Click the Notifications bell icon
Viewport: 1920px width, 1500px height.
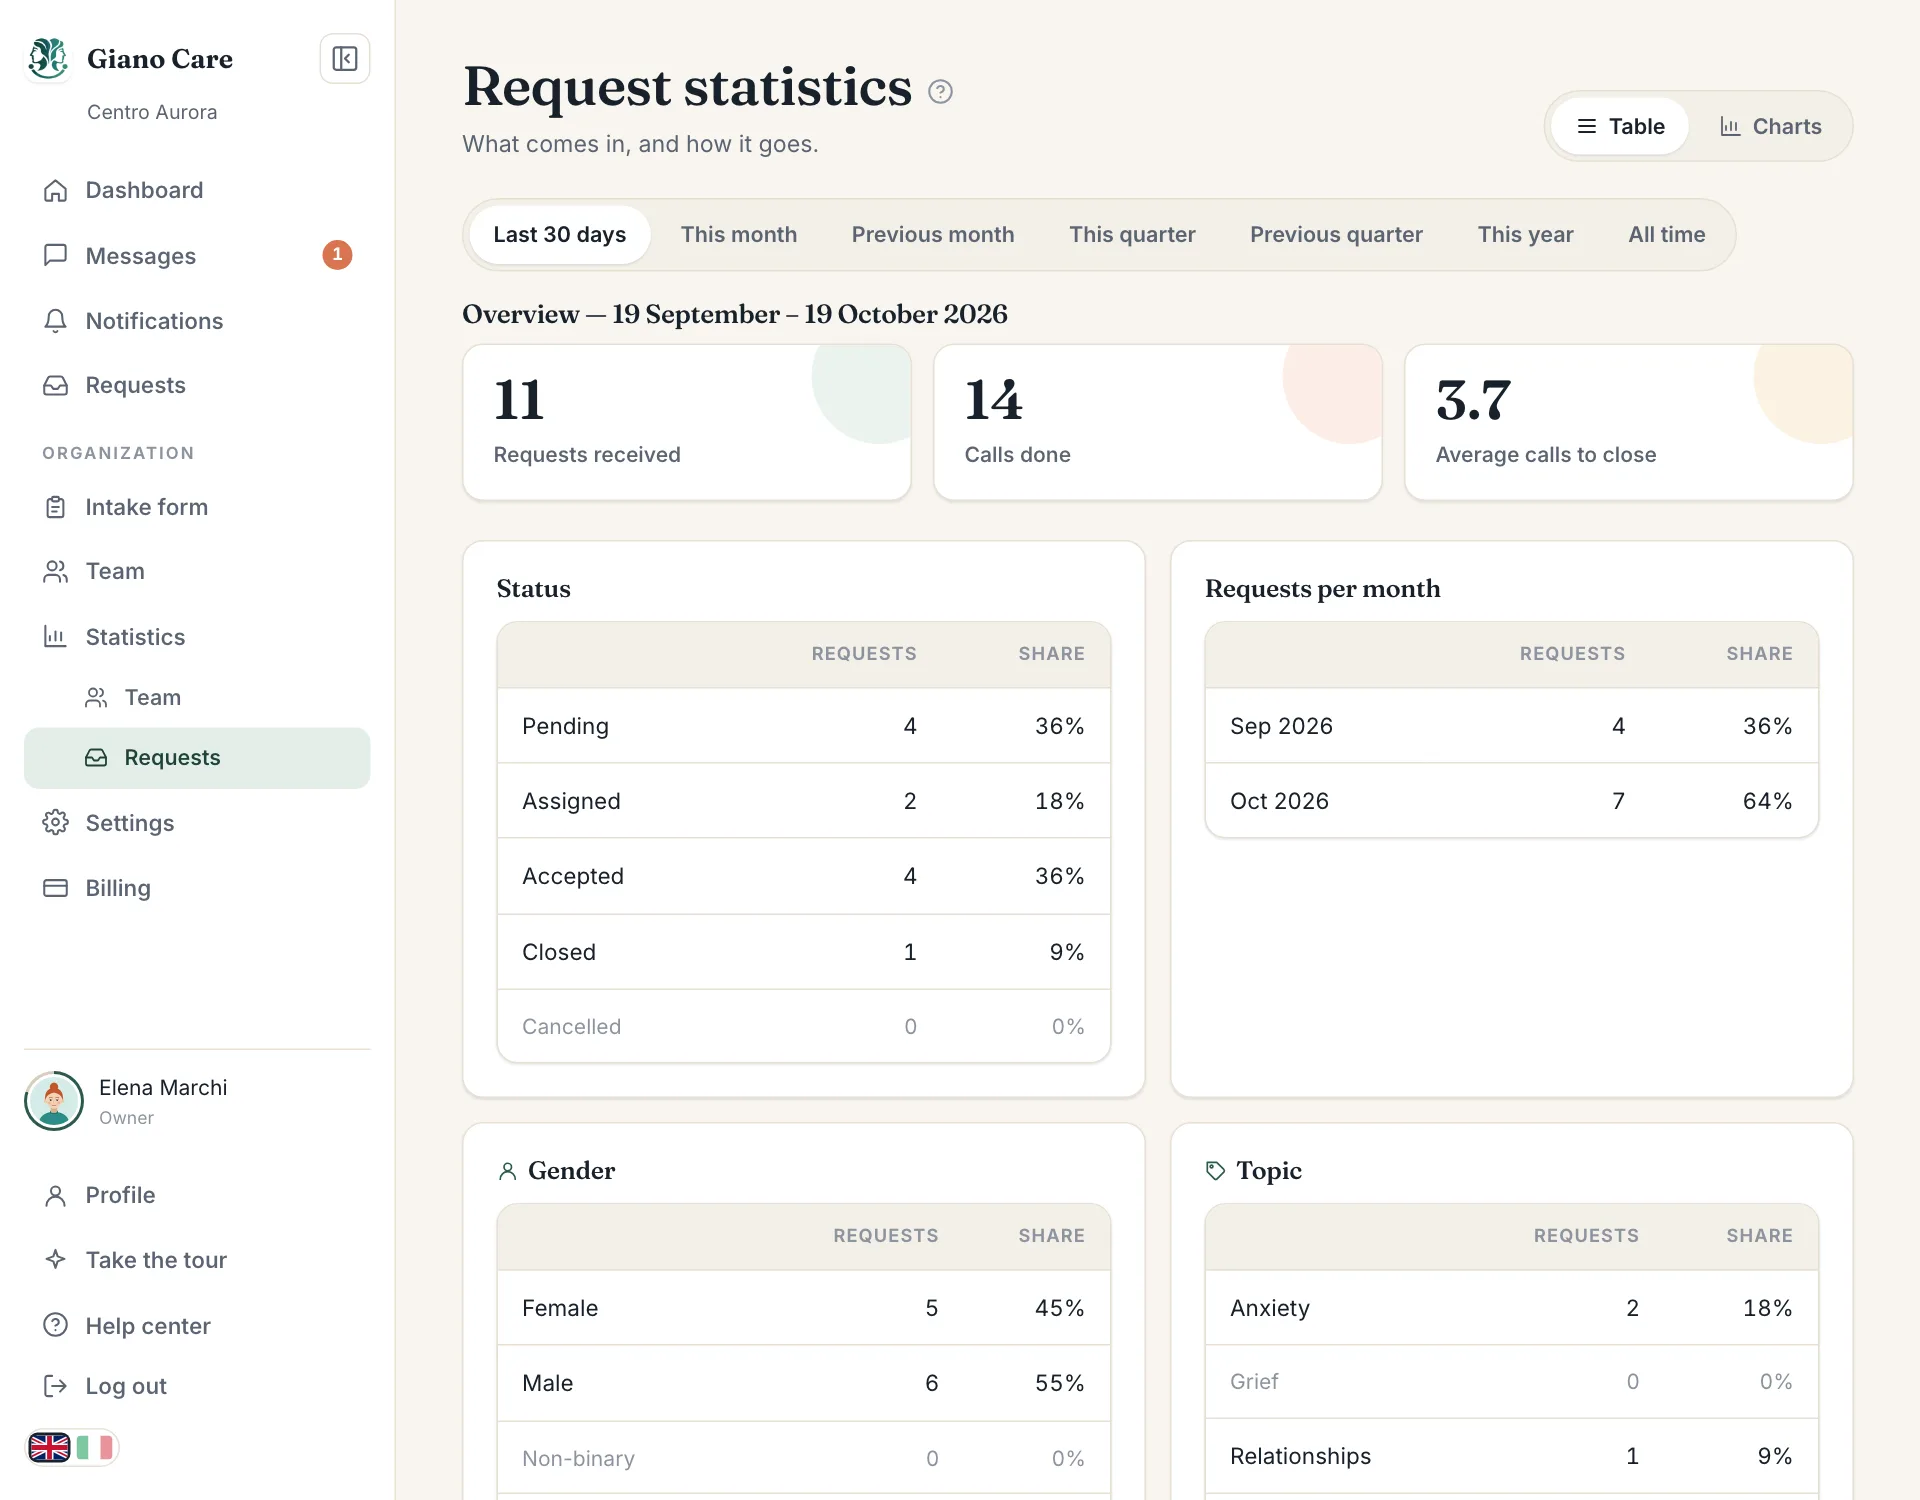(x=56, y=321)
